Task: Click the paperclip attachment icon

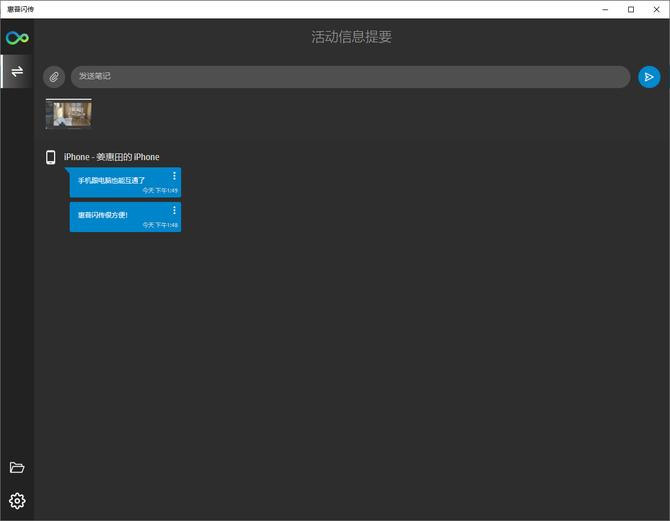Action: [x=54, y=77]
